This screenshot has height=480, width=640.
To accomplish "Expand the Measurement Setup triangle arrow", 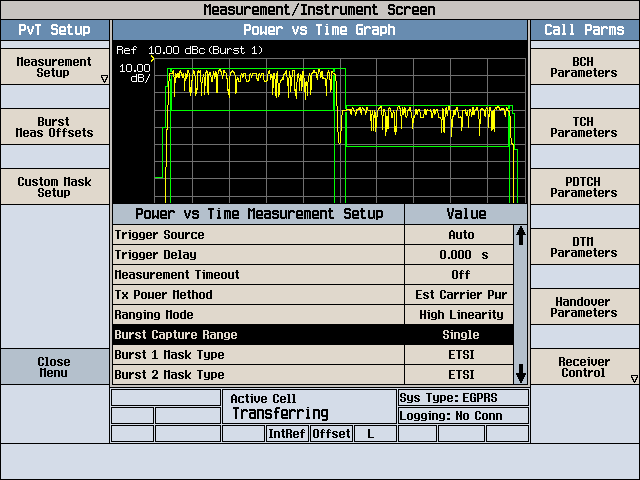I will [104, 79].
